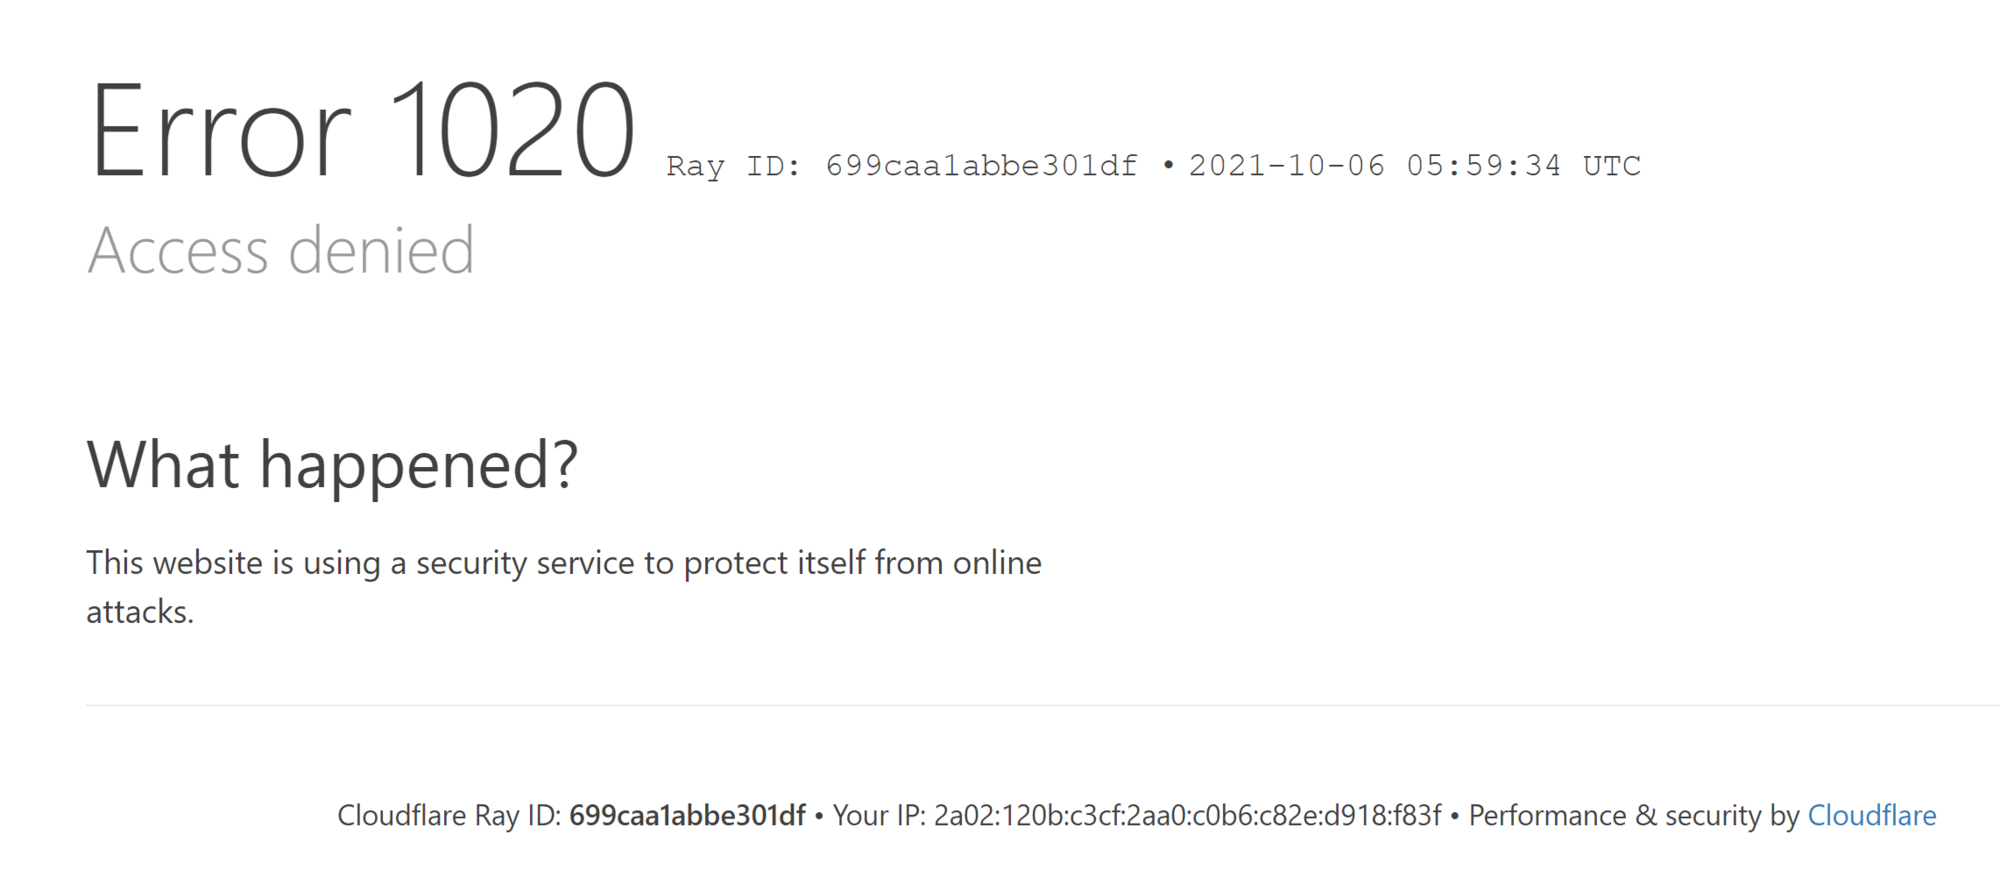Click the date 2021-10-06 in the header

click(1286, 166)
